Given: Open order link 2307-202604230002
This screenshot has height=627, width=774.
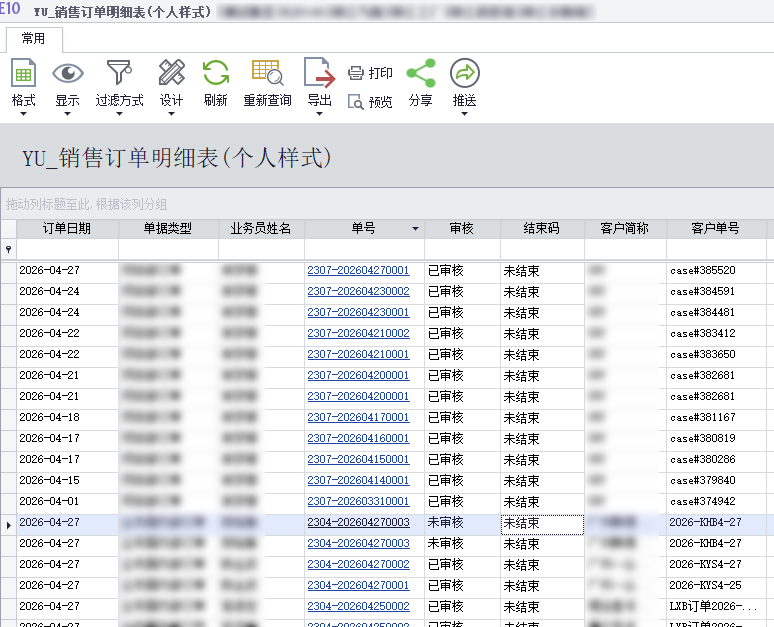Looking at the screenshot, I should (358, 291).
